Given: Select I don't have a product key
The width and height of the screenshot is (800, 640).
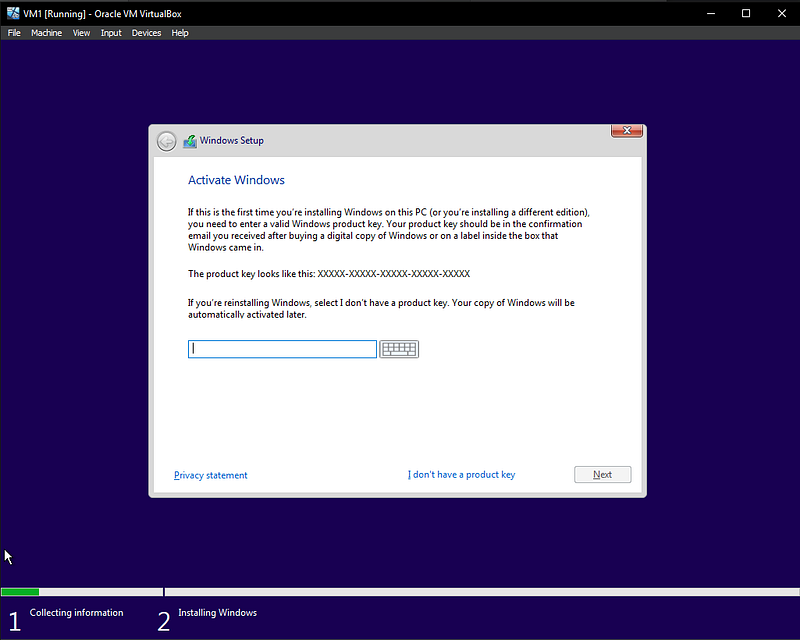Looking at the screenshot, I should click(x=461, y=475).
